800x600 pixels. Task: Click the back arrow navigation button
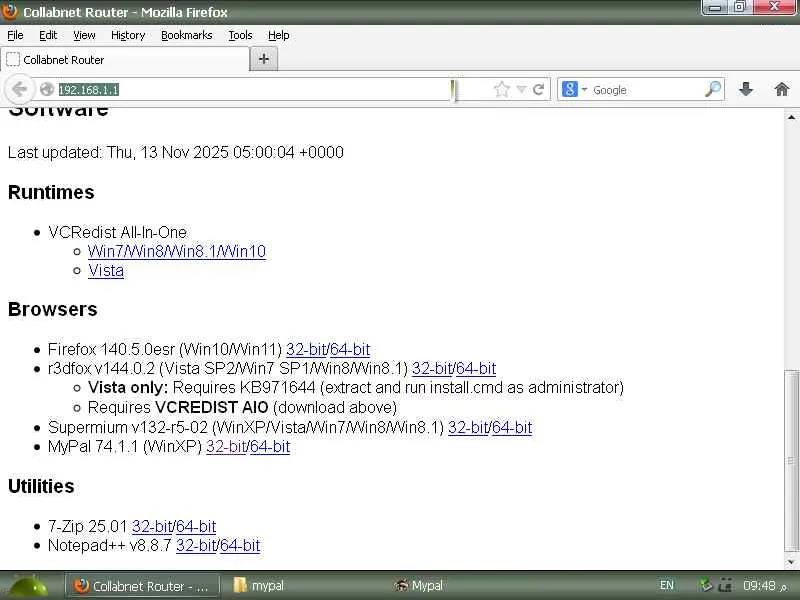click(19, 89)
